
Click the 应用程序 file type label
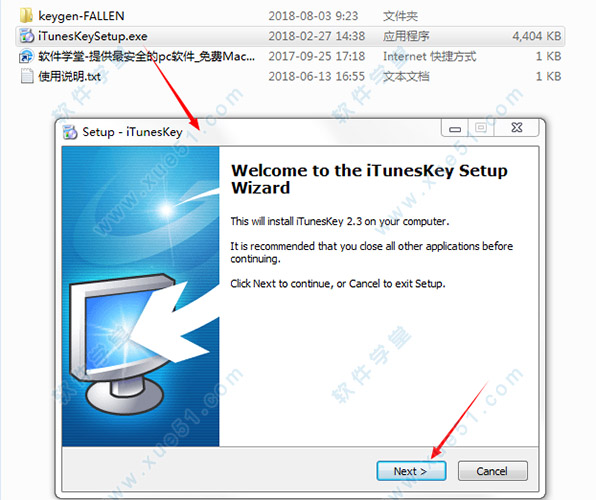(x=406, y=36)
